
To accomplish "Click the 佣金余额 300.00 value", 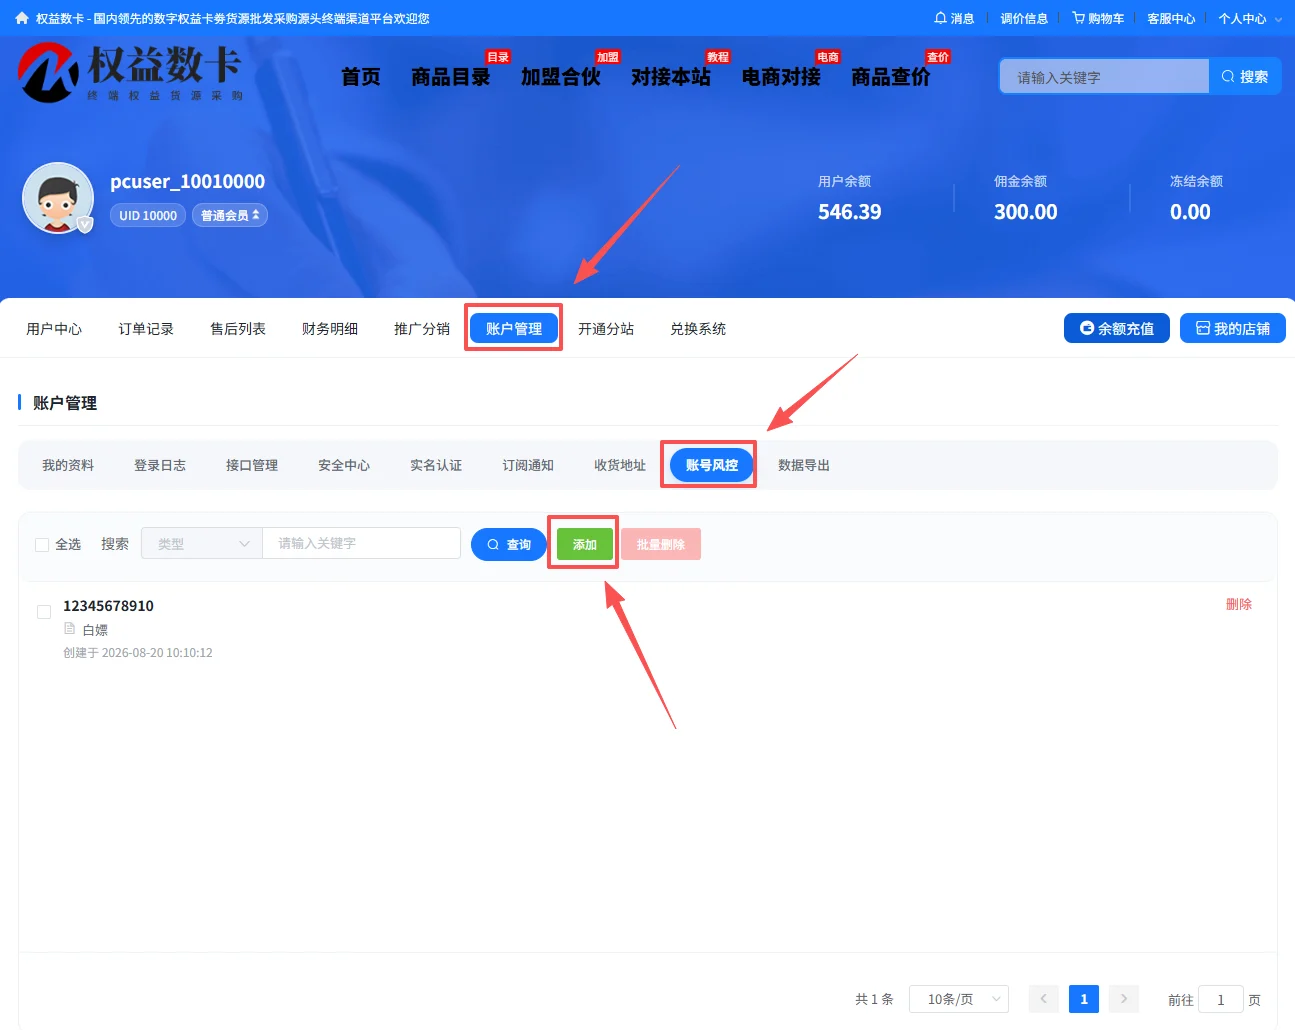I will [x=1025, y=212].
